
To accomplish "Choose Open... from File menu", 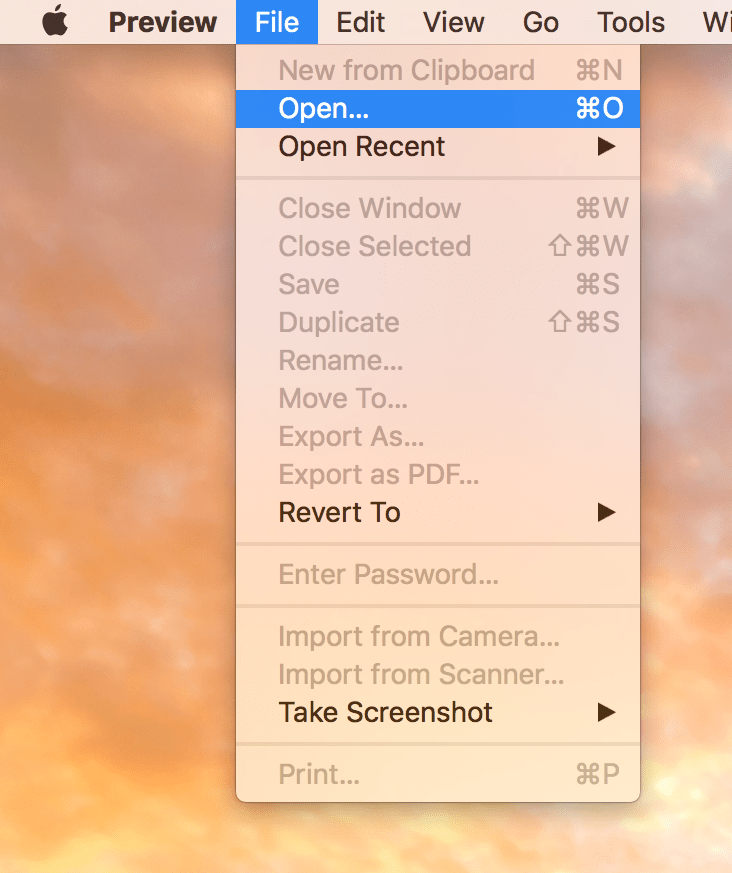I will point(438,109).
